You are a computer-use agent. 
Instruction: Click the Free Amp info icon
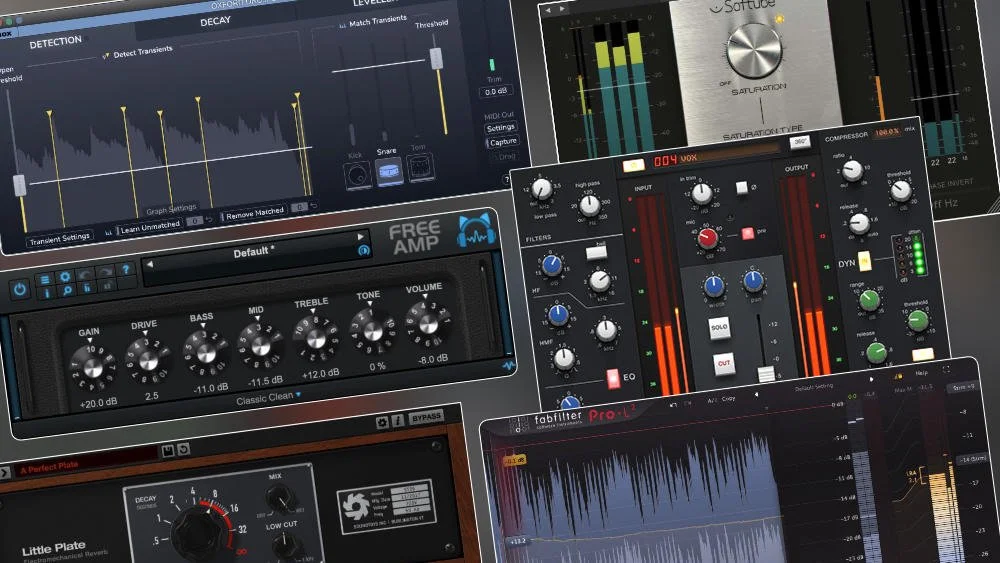coord(46,294)
